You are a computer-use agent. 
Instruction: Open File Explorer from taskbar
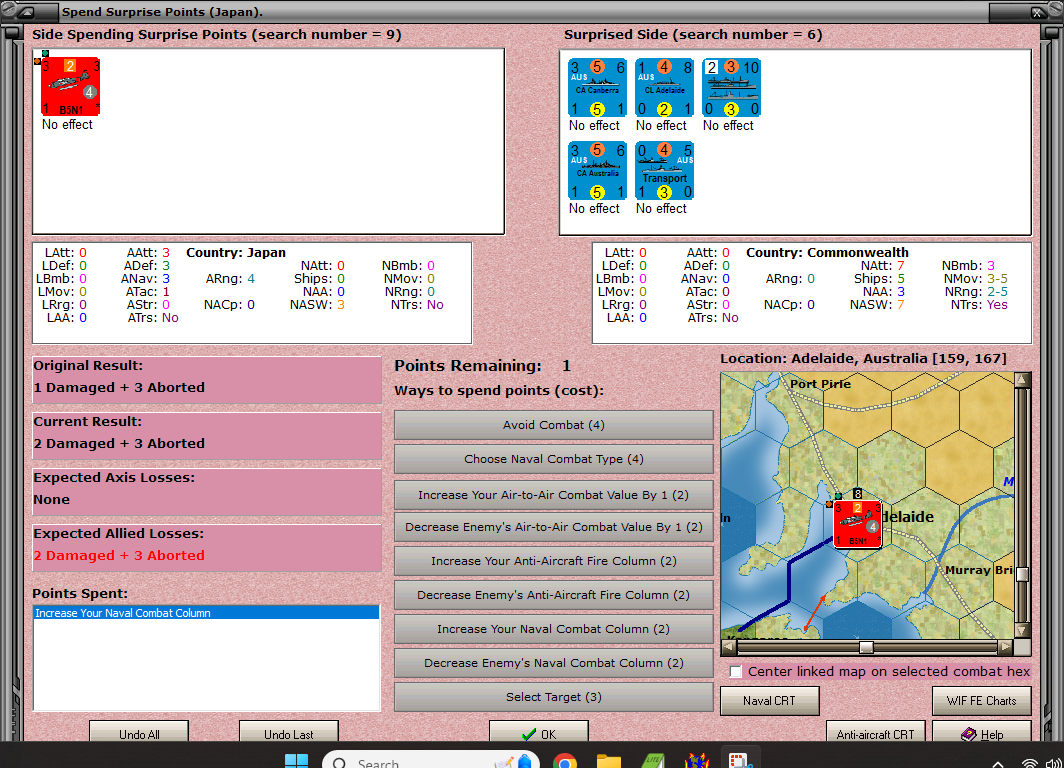tap(609, 761)
